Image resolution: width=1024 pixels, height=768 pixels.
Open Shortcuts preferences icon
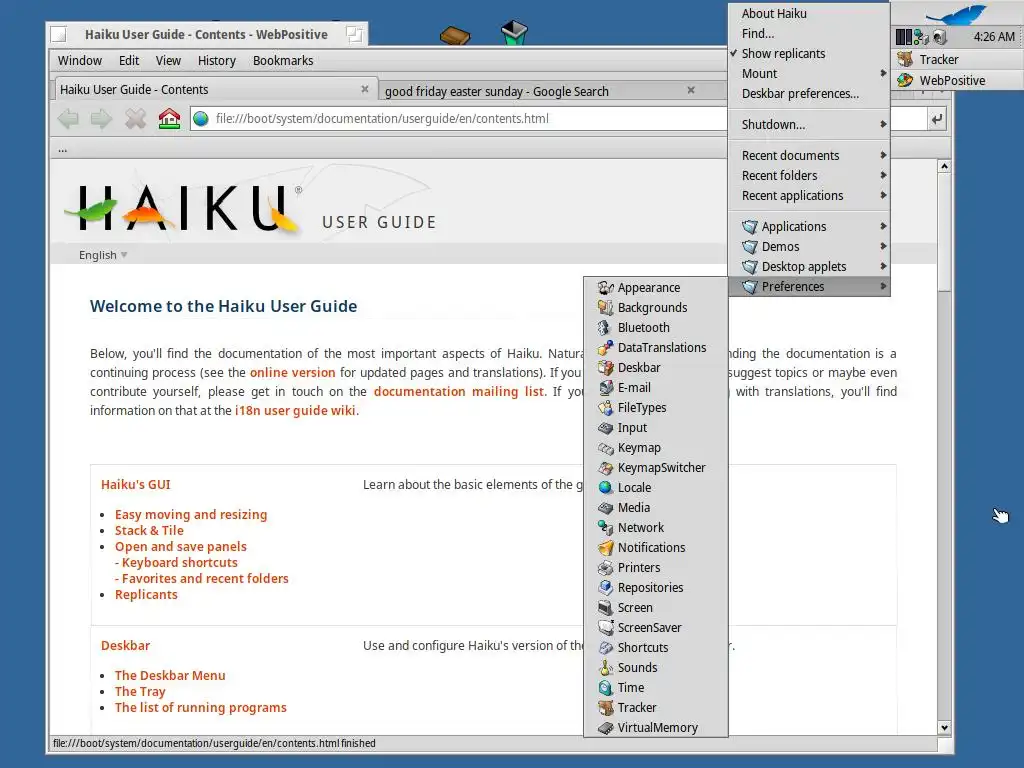click(x=606, y=648)
